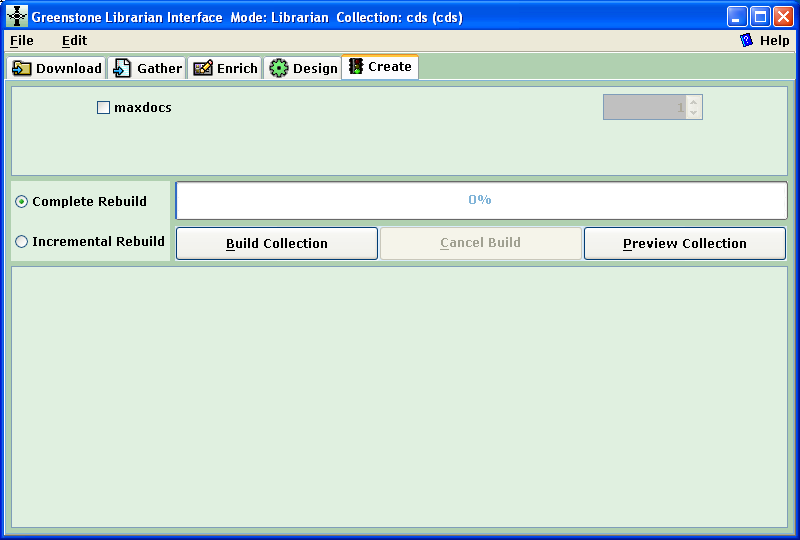
Task: Start building with Build Collection button
Action: [x=277, y=244]
